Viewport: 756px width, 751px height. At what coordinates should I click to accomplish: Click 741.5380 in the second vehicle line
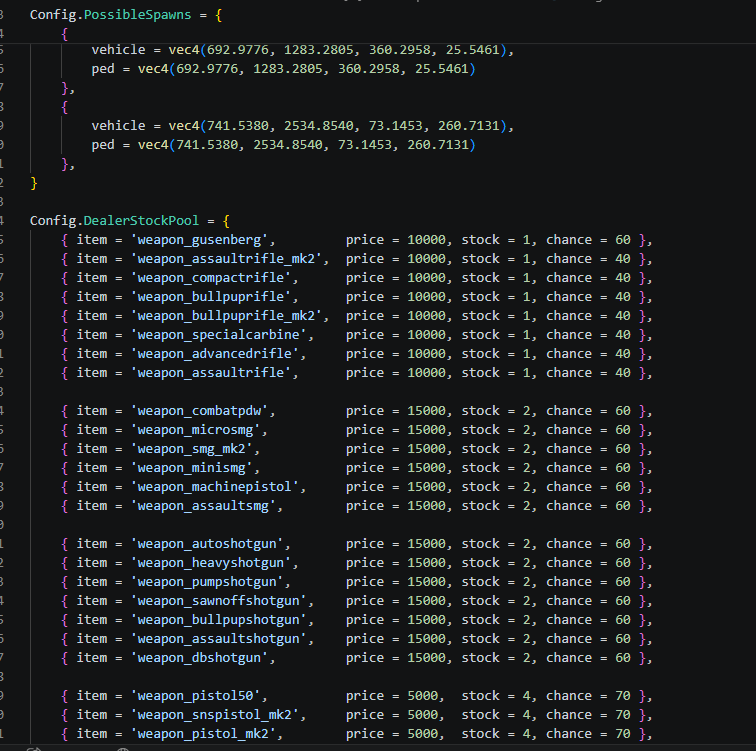[x=238, y=126]
